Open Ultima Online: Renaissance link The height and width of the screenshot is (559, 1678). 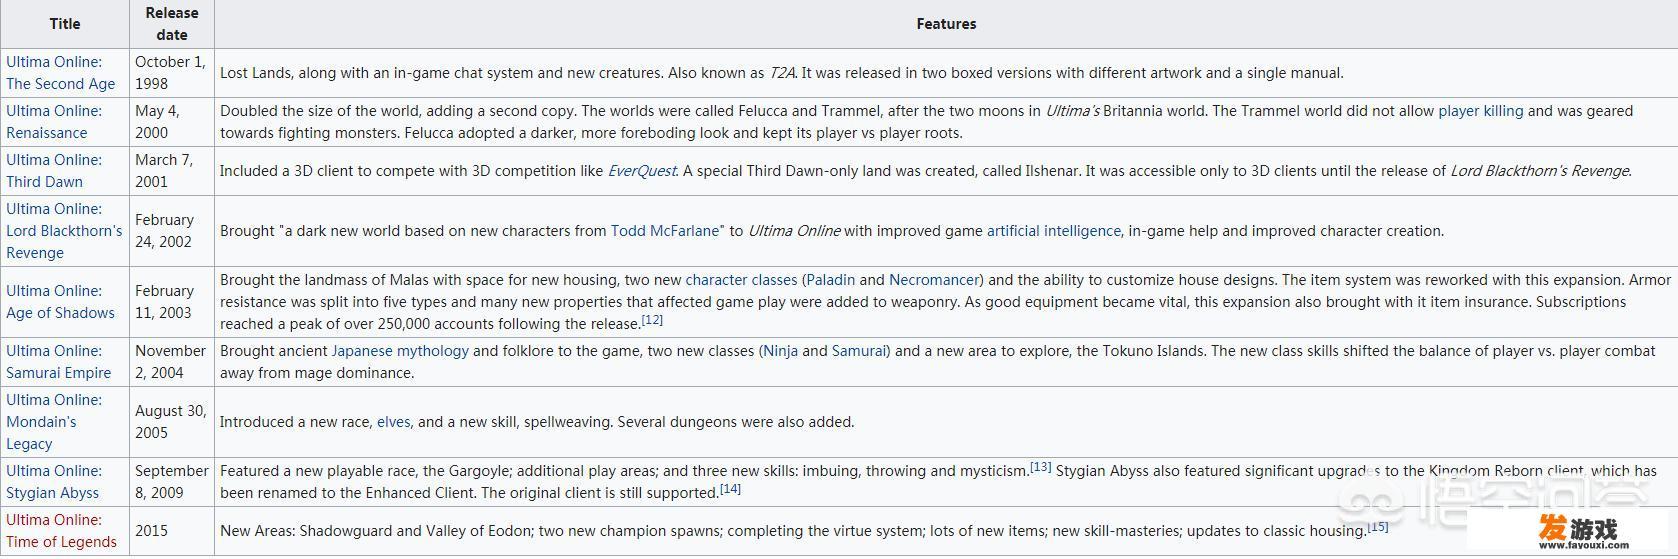[54, 122]
